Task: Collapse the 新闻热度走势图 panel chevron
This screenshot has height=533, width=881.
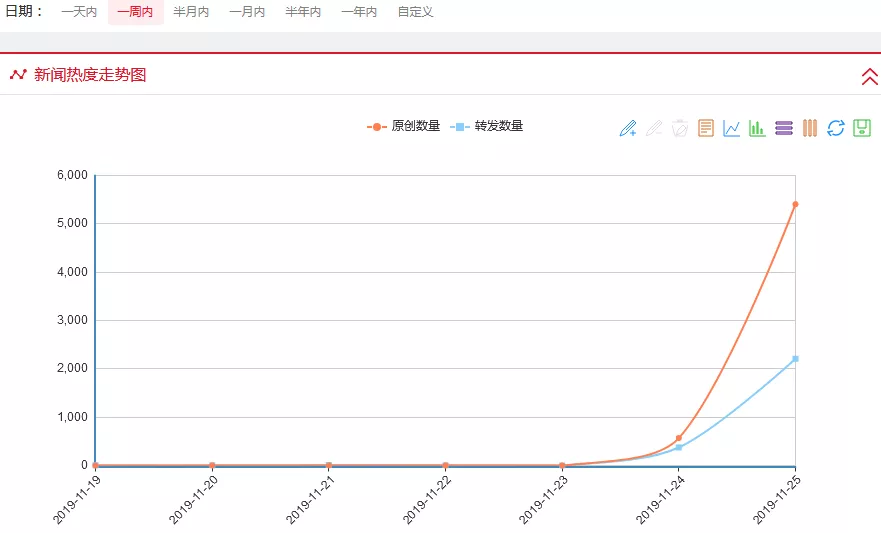Action: (x=869, y=76)
